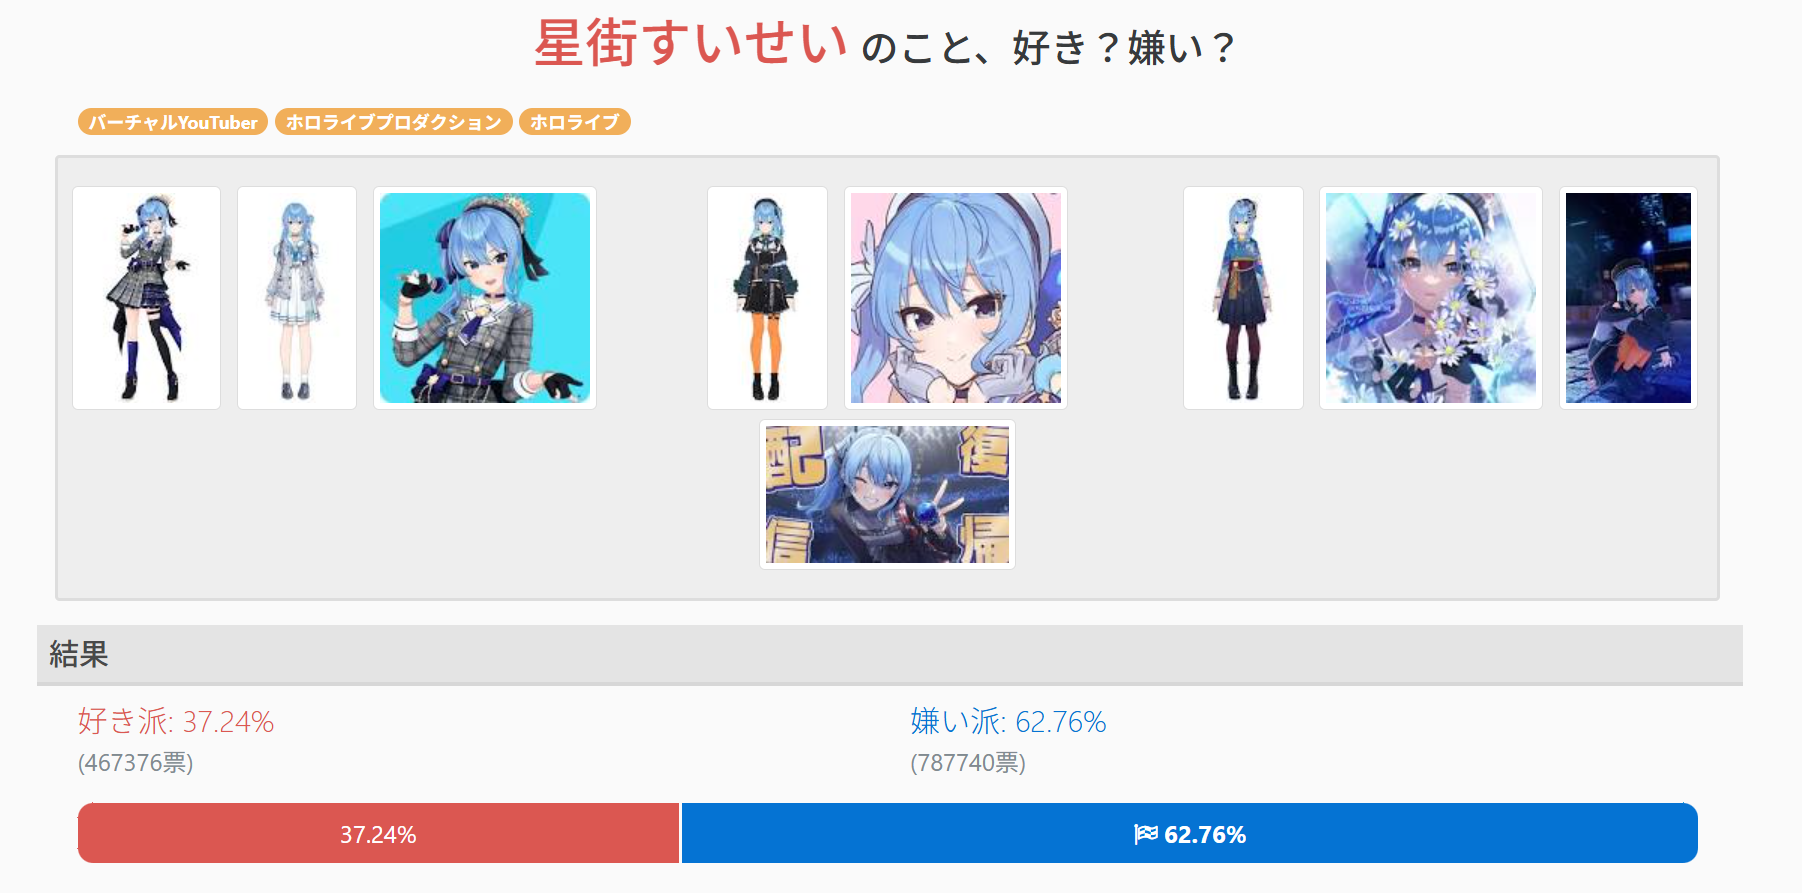Click the 好き派: 37.24% result text
1802x893 pixels.
176,721
